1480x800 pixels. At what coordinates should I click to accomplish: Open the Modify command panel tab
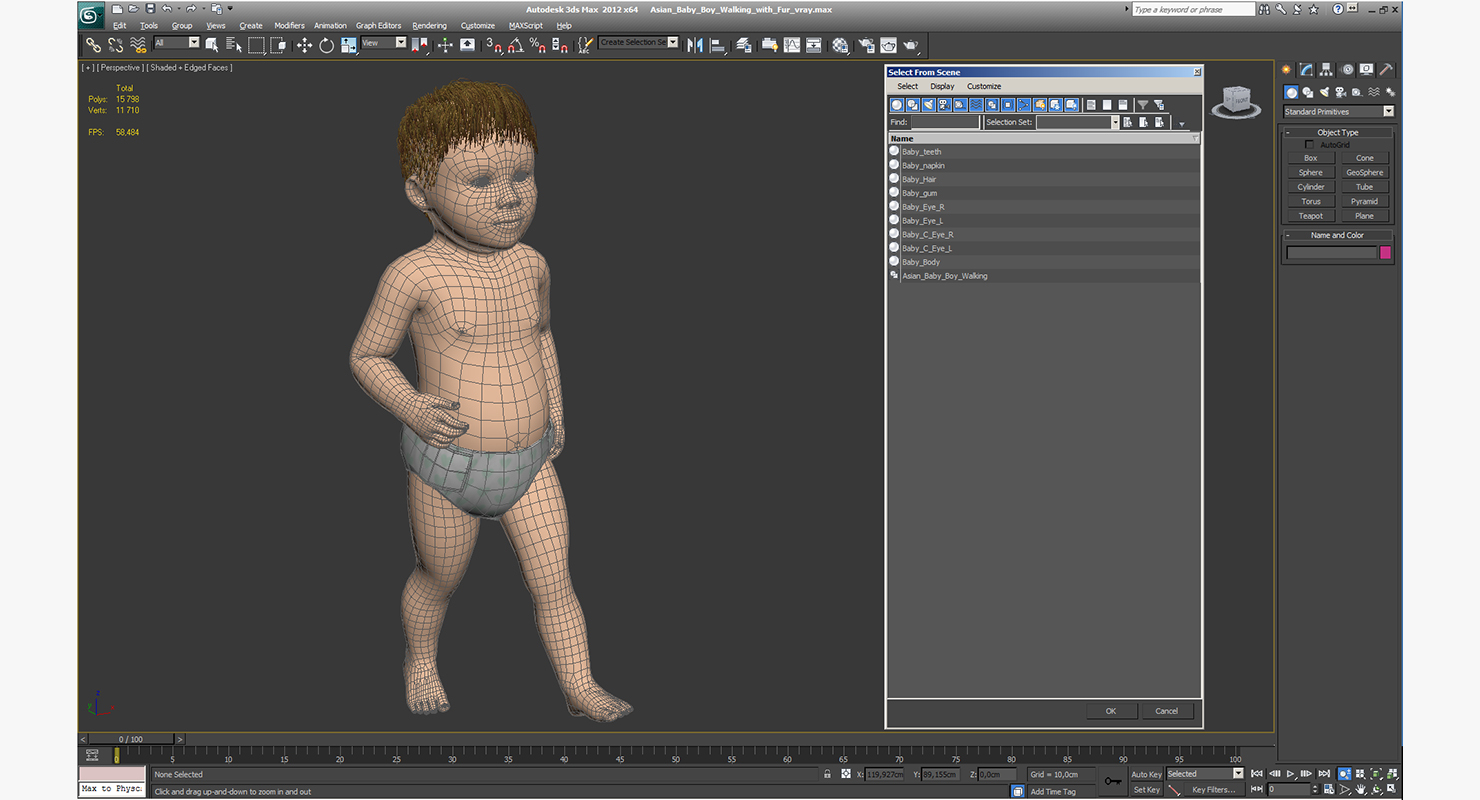coord(1306,70)
